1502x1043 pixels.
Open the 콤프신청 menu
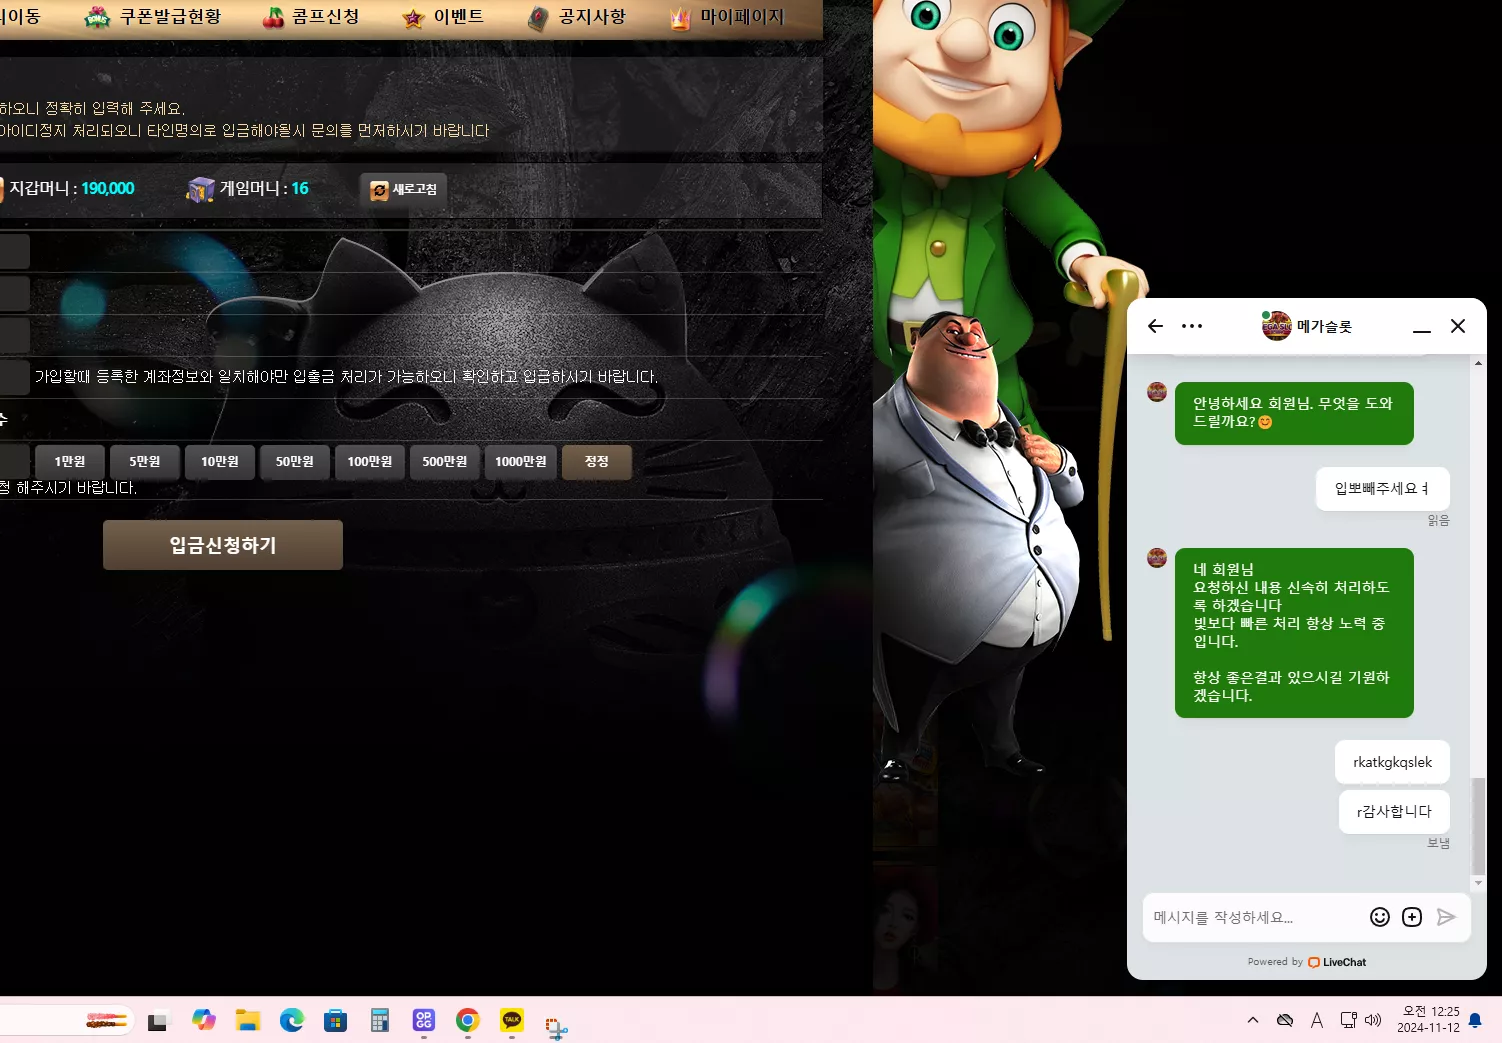[310, 17]
